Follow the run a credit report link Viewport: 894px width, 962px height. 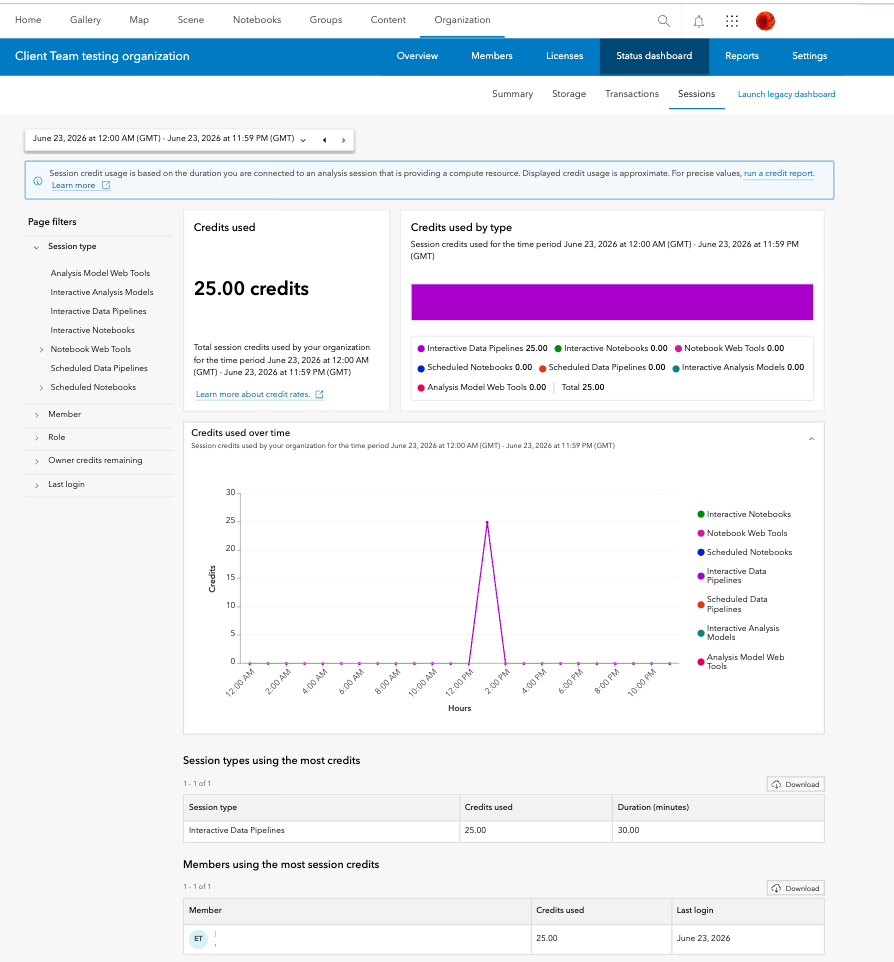pyautogui.click(x=779, y=174)
